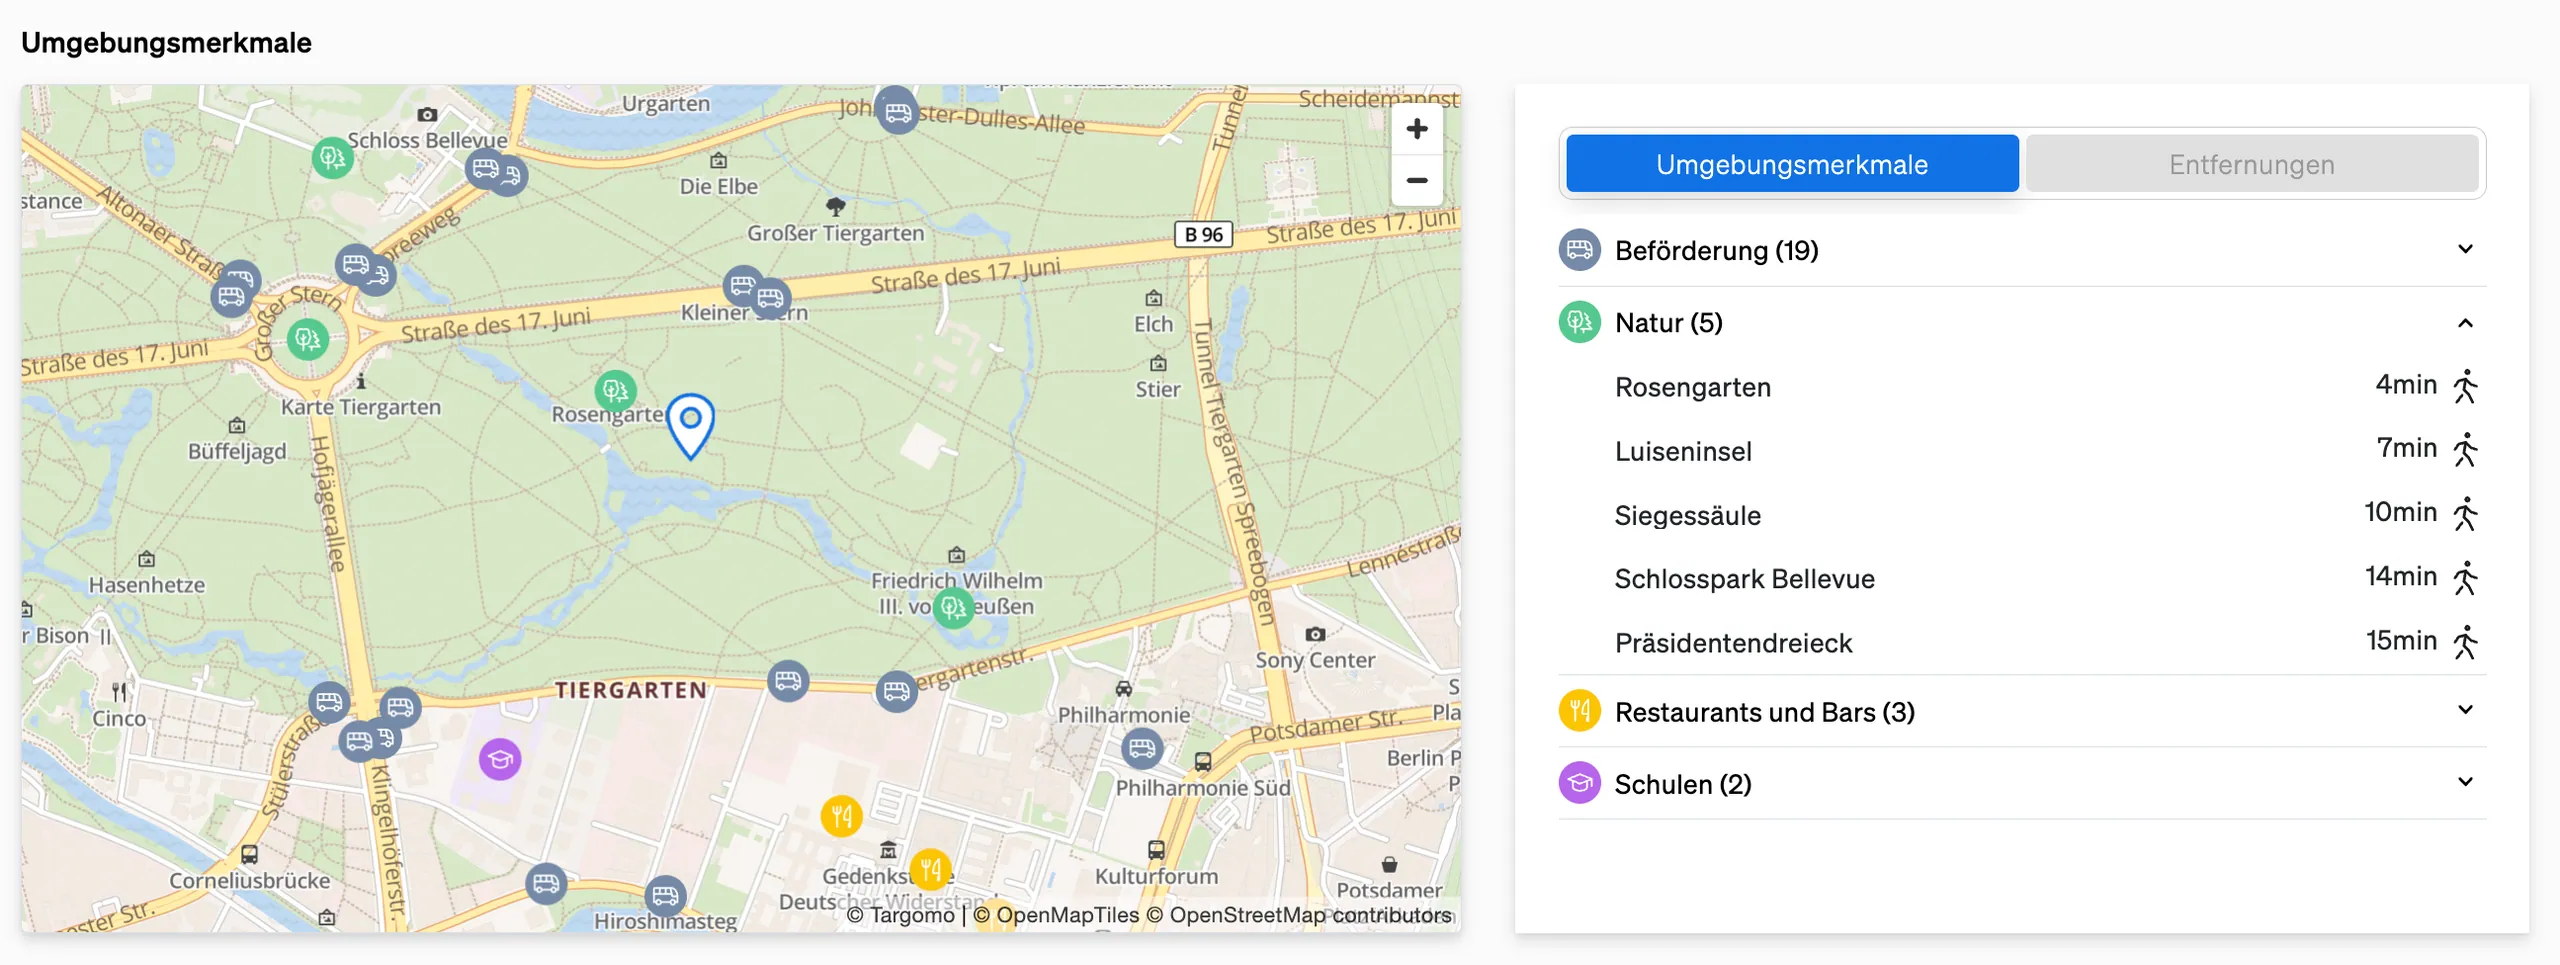Zoom out of the map with minus button
The width and height of the screenshot is (2560, 965).
pos(1416,181)
